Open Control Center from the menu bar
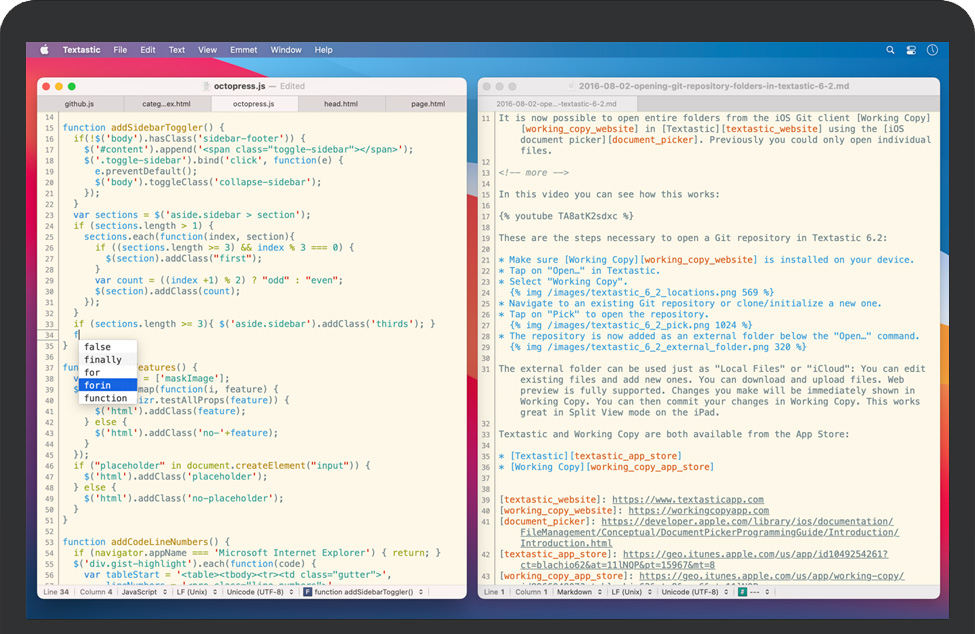Viewport: 975px width, 634px height. pos(911,50)
